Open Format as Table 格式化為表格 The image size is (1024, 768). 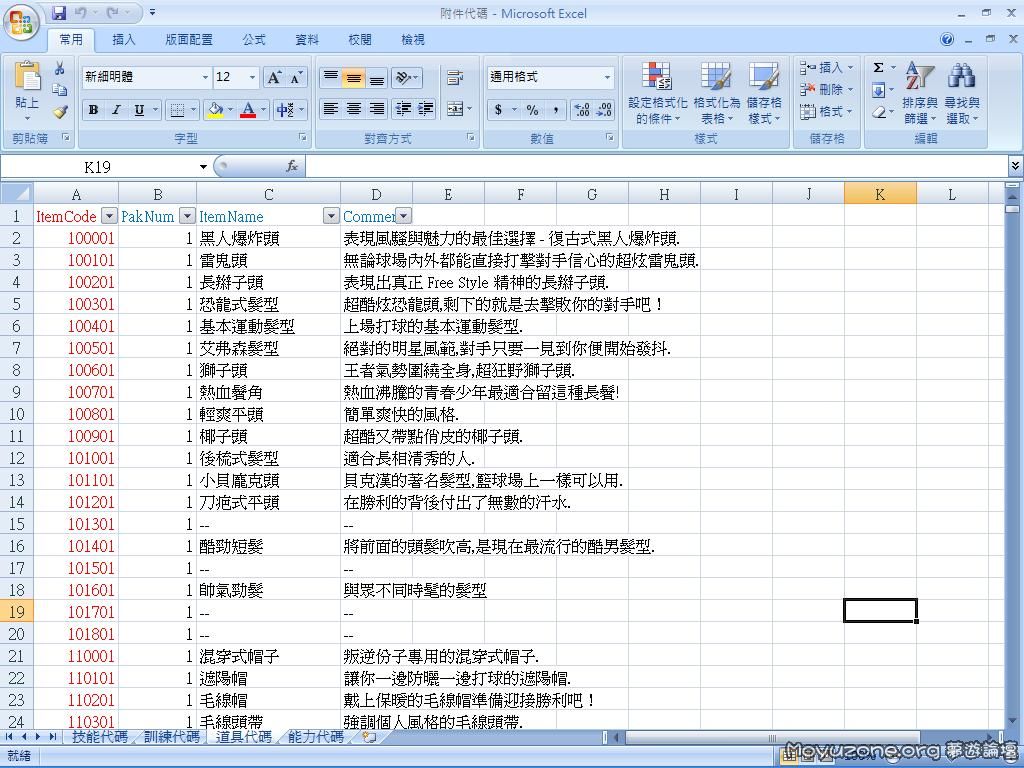pos(716,92)
